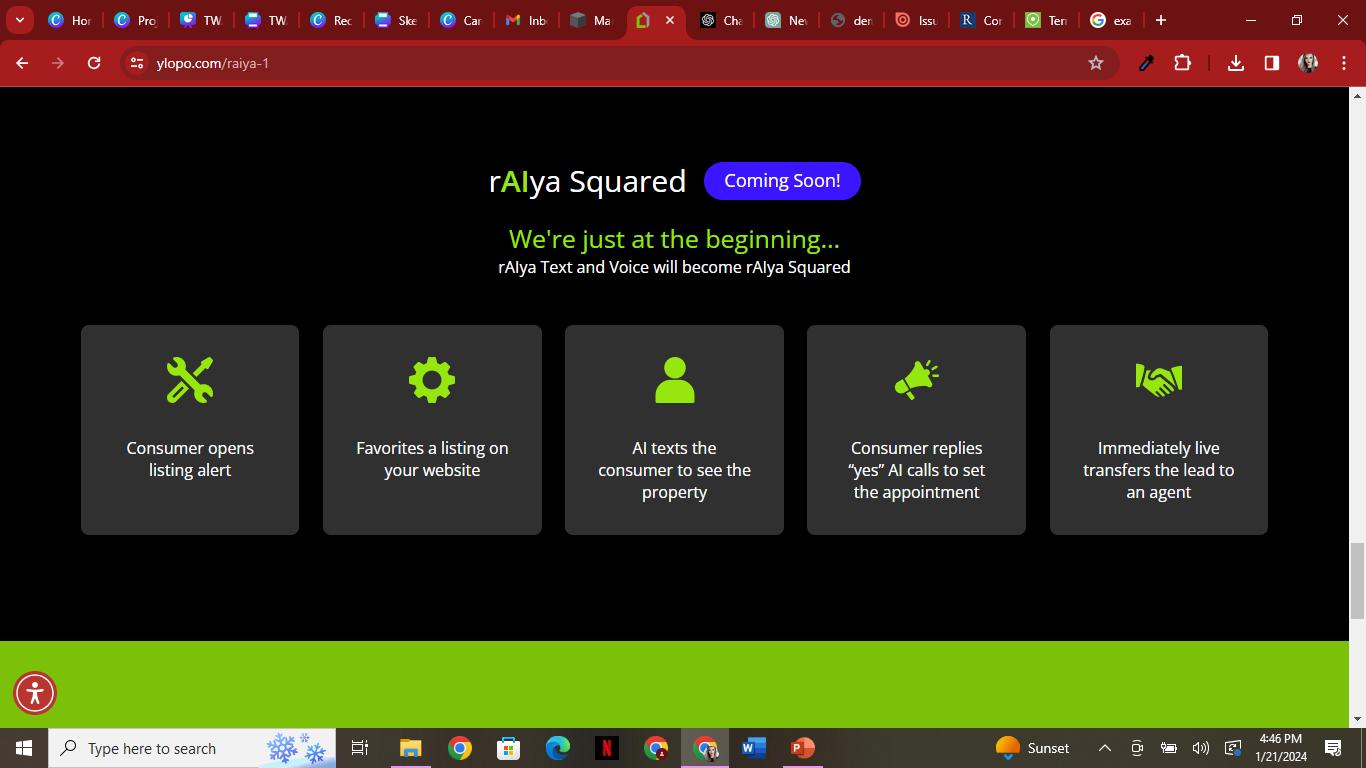Click the green gear icon
This screenshot has height=768, width=1366.
(x=432, y=380)
